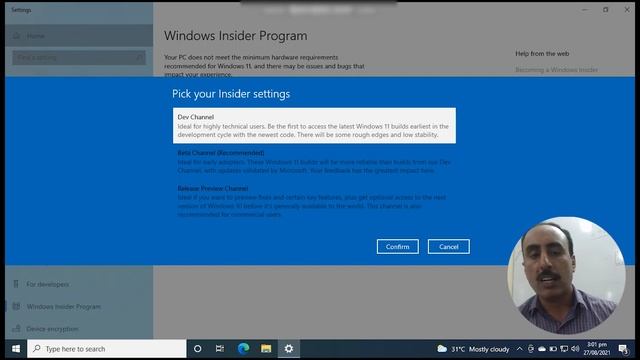The width and height of the screenshot is (640, 360).
Task: Open Cortana from the taskbar circle icon
Action: point(198,349)
